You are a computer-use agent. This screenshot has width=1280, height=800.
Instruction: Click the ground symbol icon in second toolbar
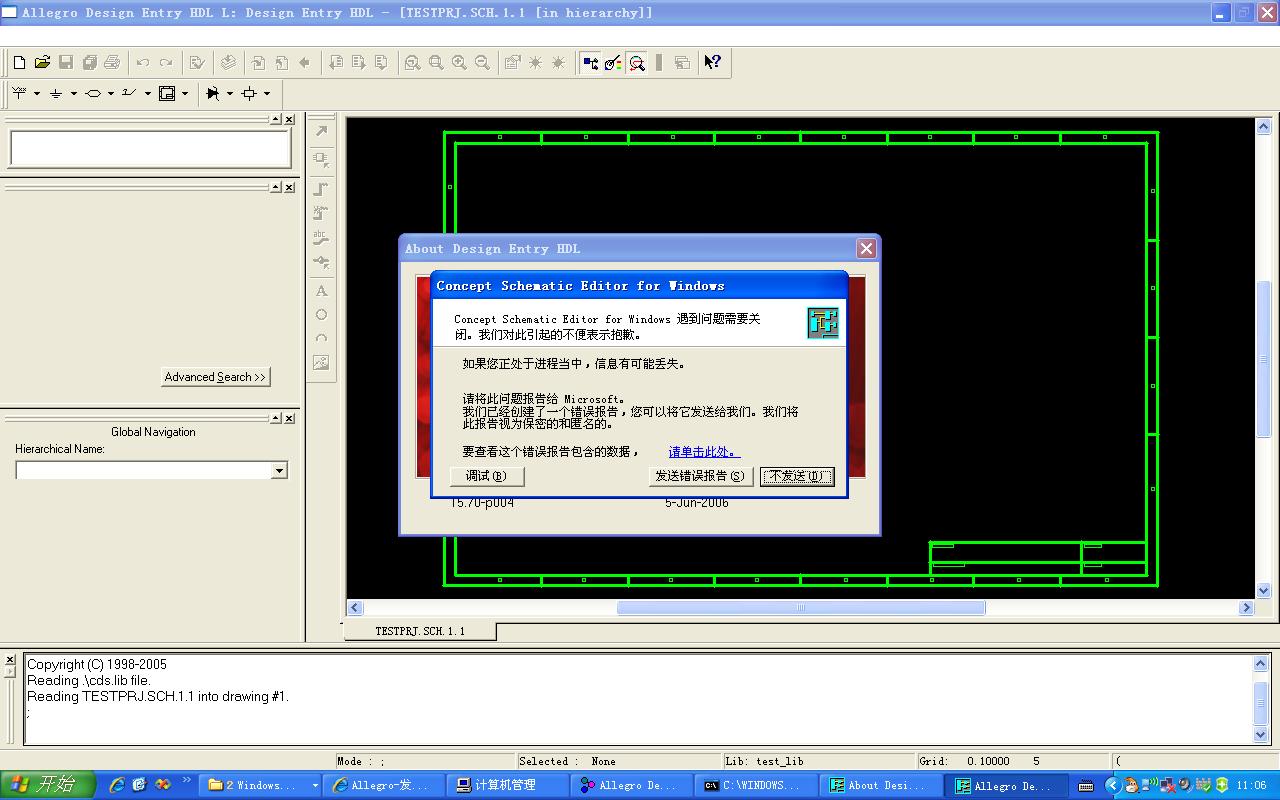coord(56,93)
